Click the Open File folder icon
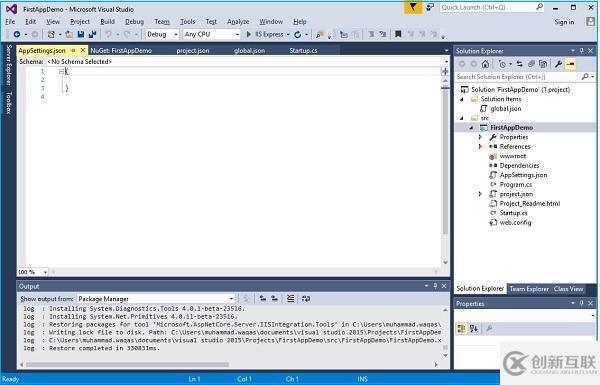This screenshot has height=385, width=600. tap(69, 34)
